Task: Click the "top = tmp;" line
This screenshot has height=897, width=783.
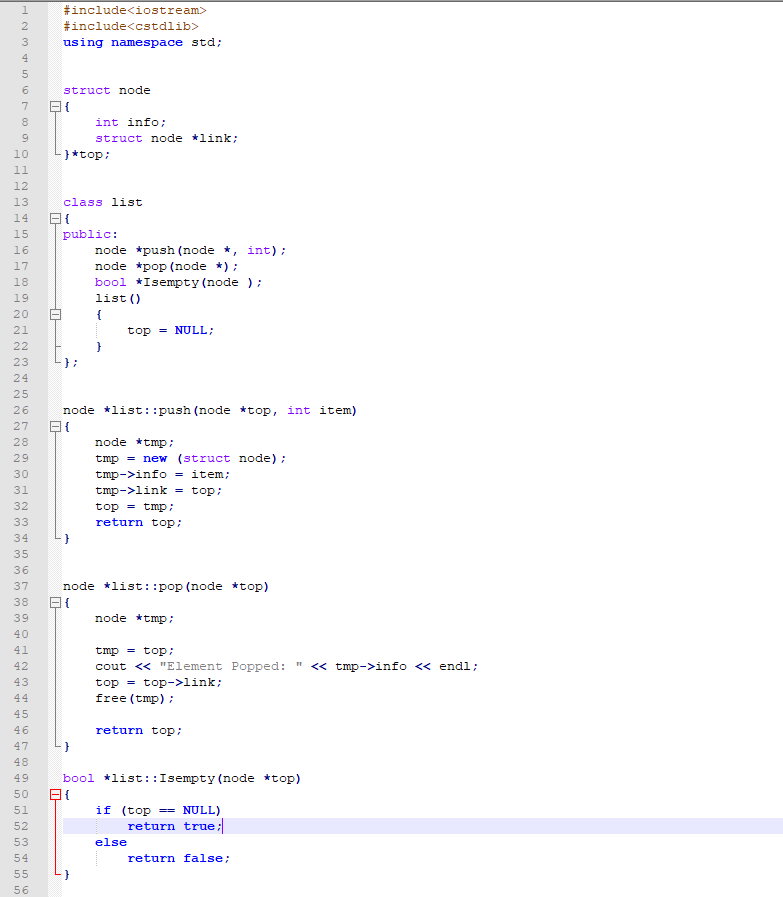Action: click(x=134, y=506)
